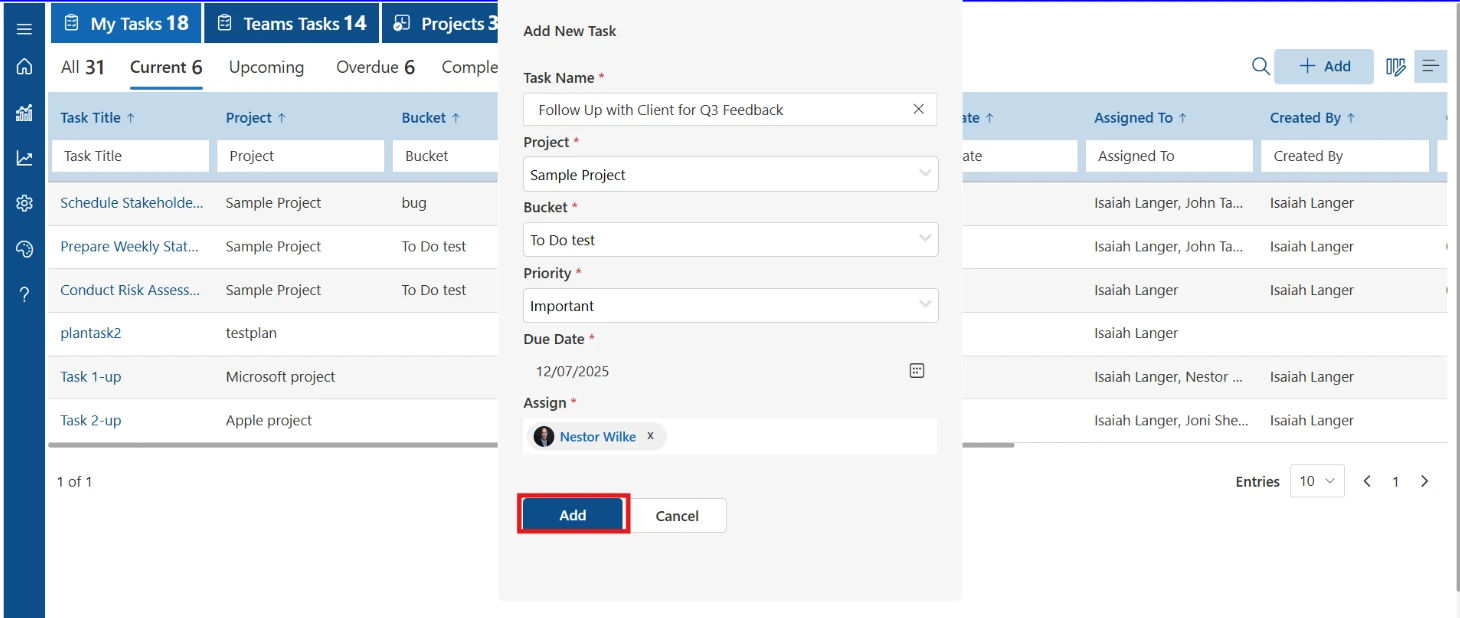Open the settings gear in sidebar
The width and height of the screenshot is (1460, 618).
click(x=24, y=203)
